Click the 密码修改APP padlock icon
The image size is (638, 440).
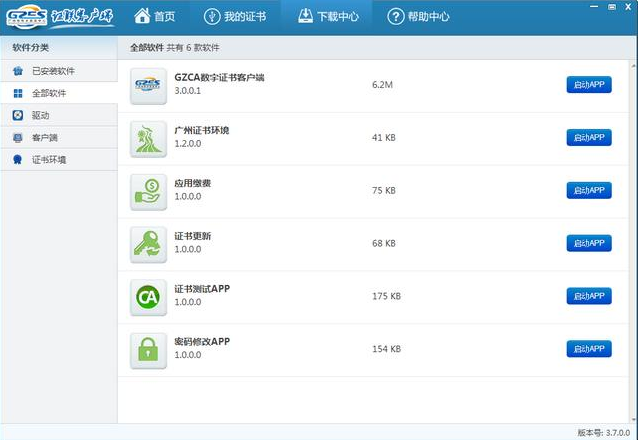148,351
